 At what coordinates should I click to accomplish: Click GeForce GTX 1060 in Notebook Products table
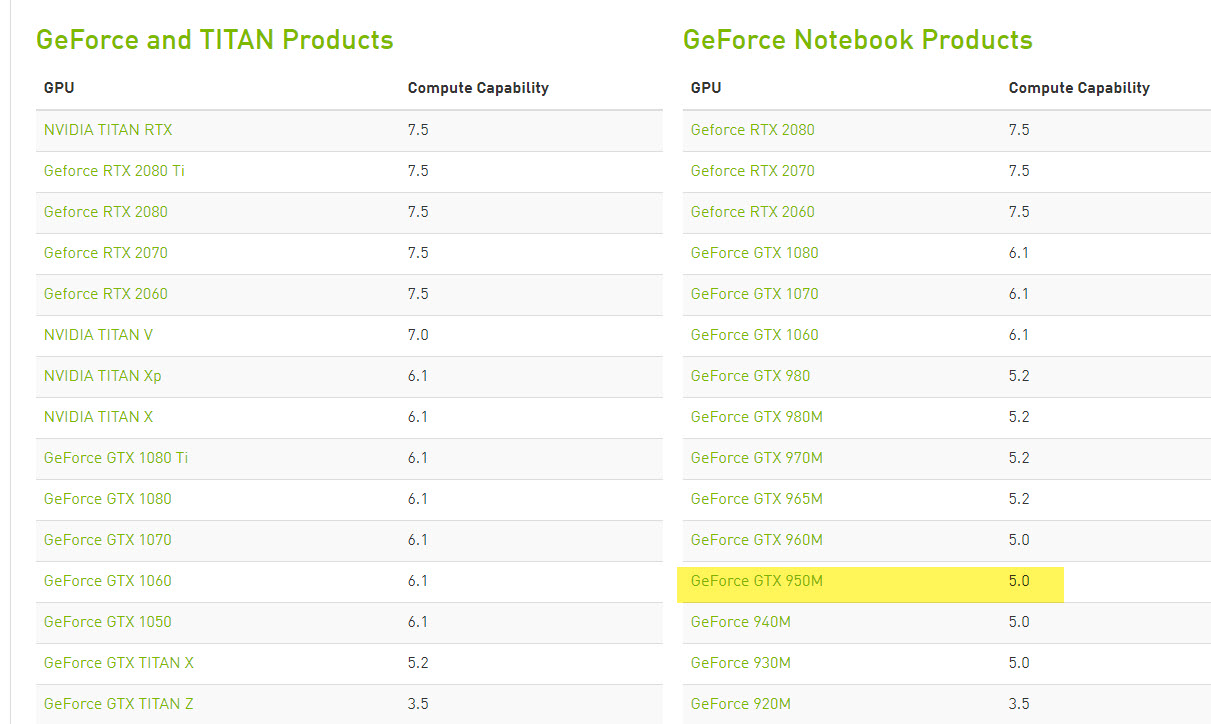755,335
